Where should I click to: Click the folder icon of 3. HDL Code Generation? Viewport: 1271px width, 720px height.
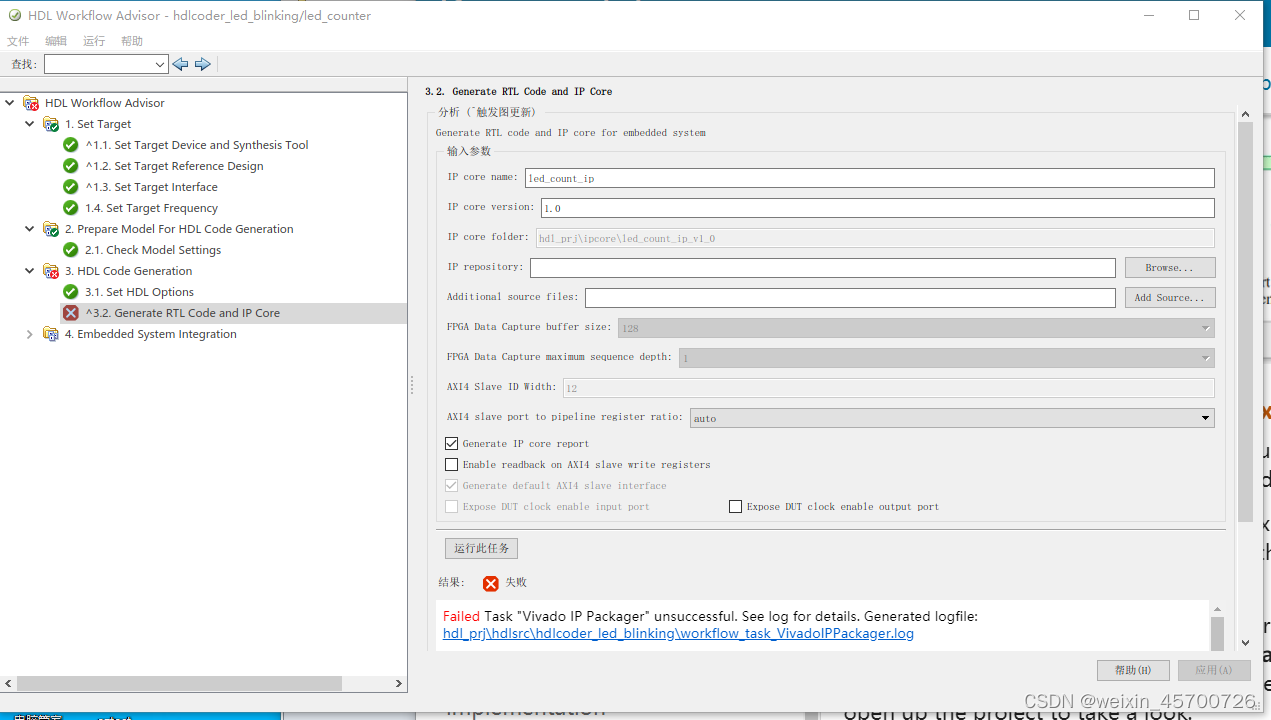(x=51, y=270)
